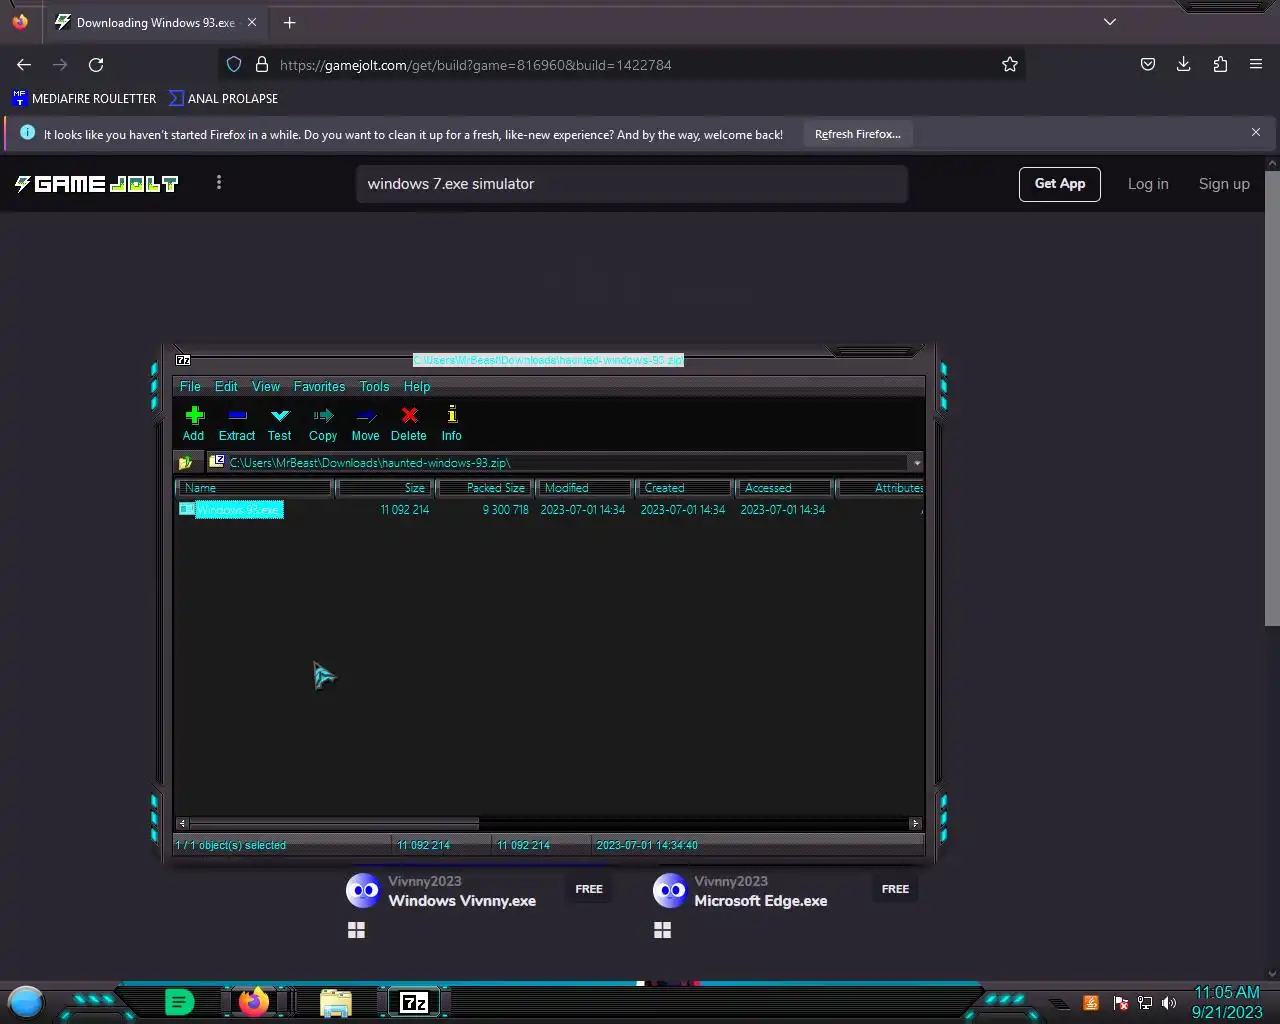Open 7-Zip Edit menu
The width and height of the screenshot is (1280, 1024).
pyautogui.click(x=227, y=387)
